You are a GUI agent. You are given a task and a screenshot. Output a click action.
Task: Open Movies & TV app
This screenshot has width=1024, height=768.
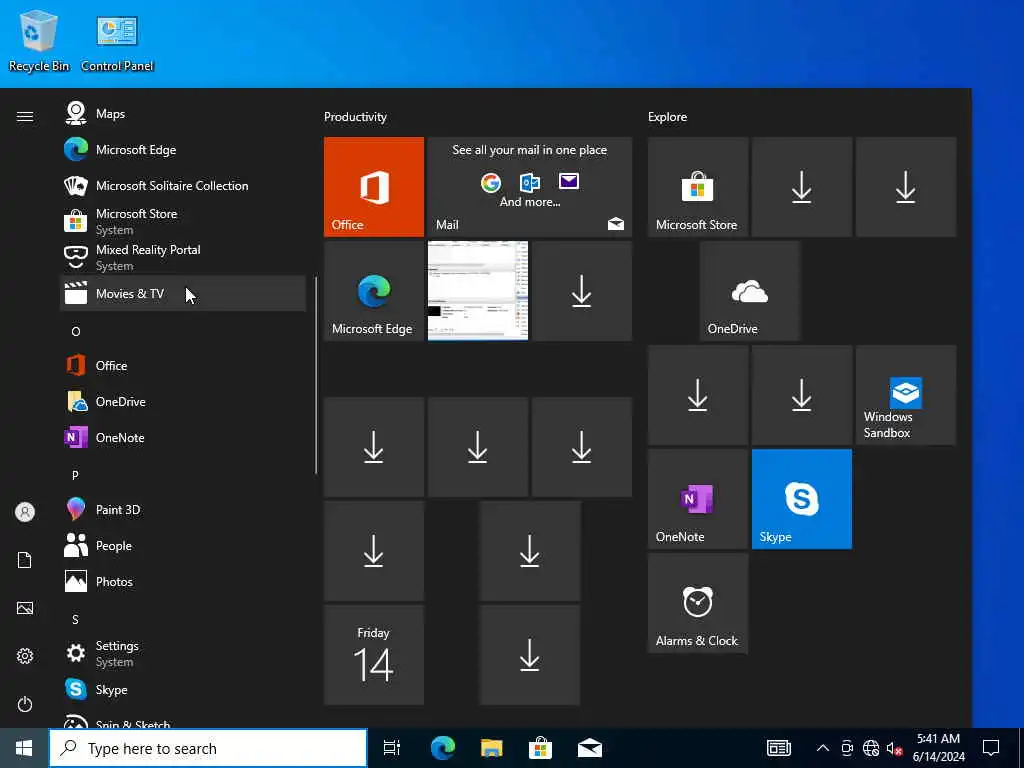pyautogui.click(x=183, y=293)
